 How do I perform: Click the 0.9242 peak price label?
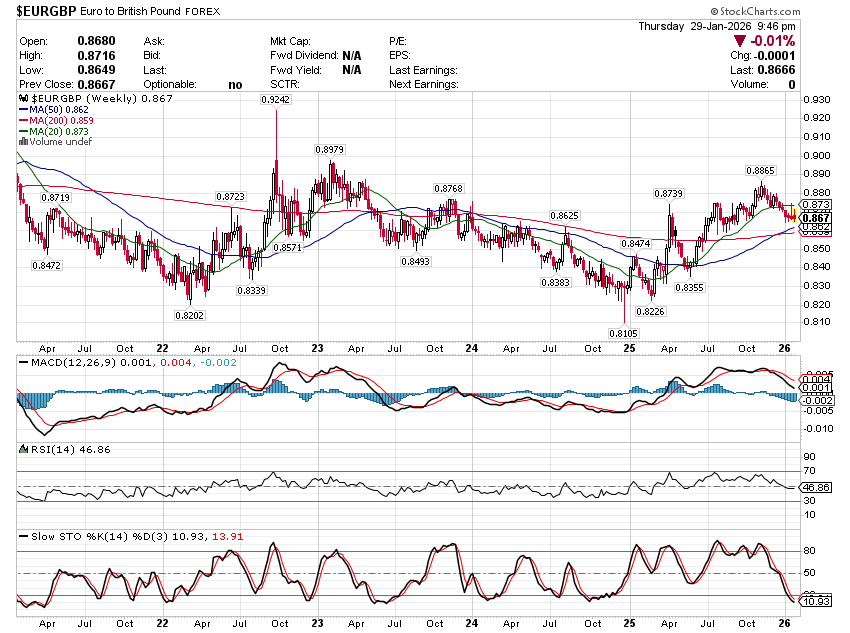[276, 101]
